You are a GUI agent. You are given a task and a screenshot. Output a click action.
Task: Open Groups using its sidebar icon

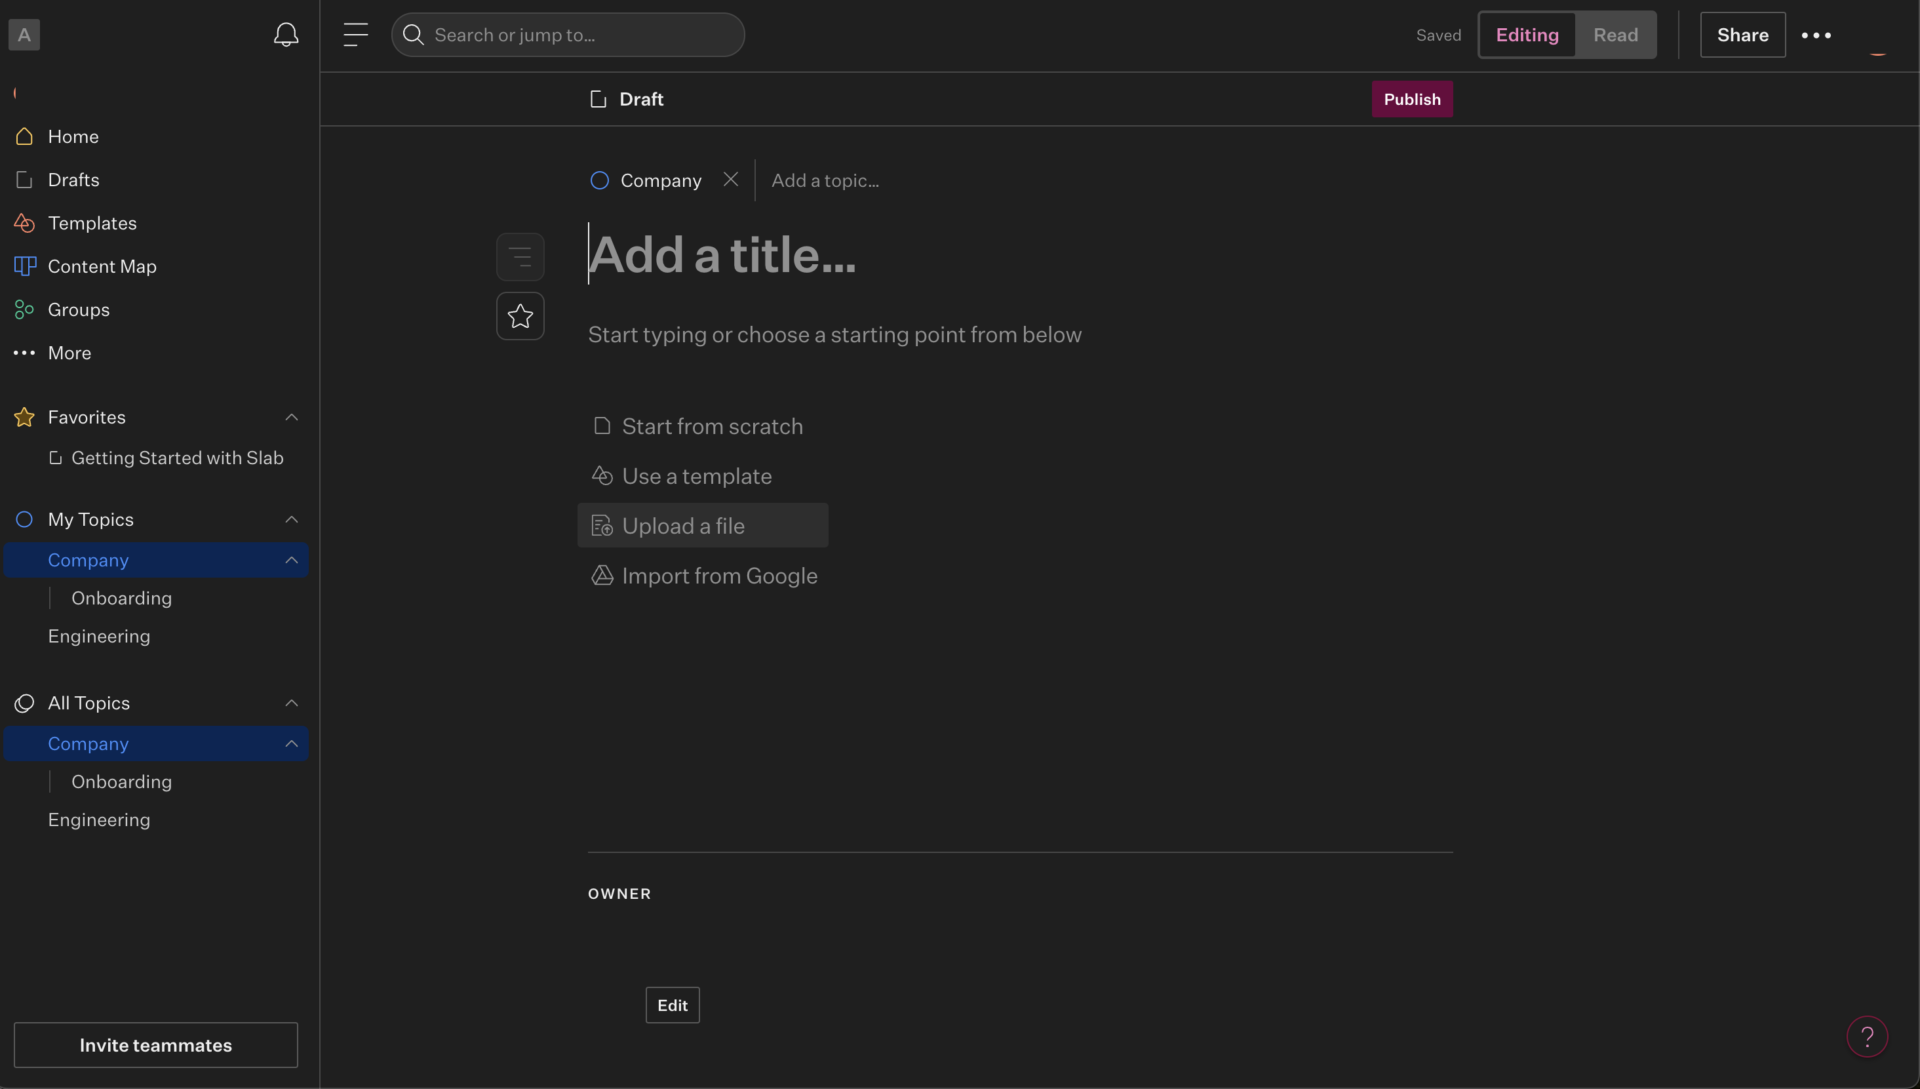click(24, 310)
